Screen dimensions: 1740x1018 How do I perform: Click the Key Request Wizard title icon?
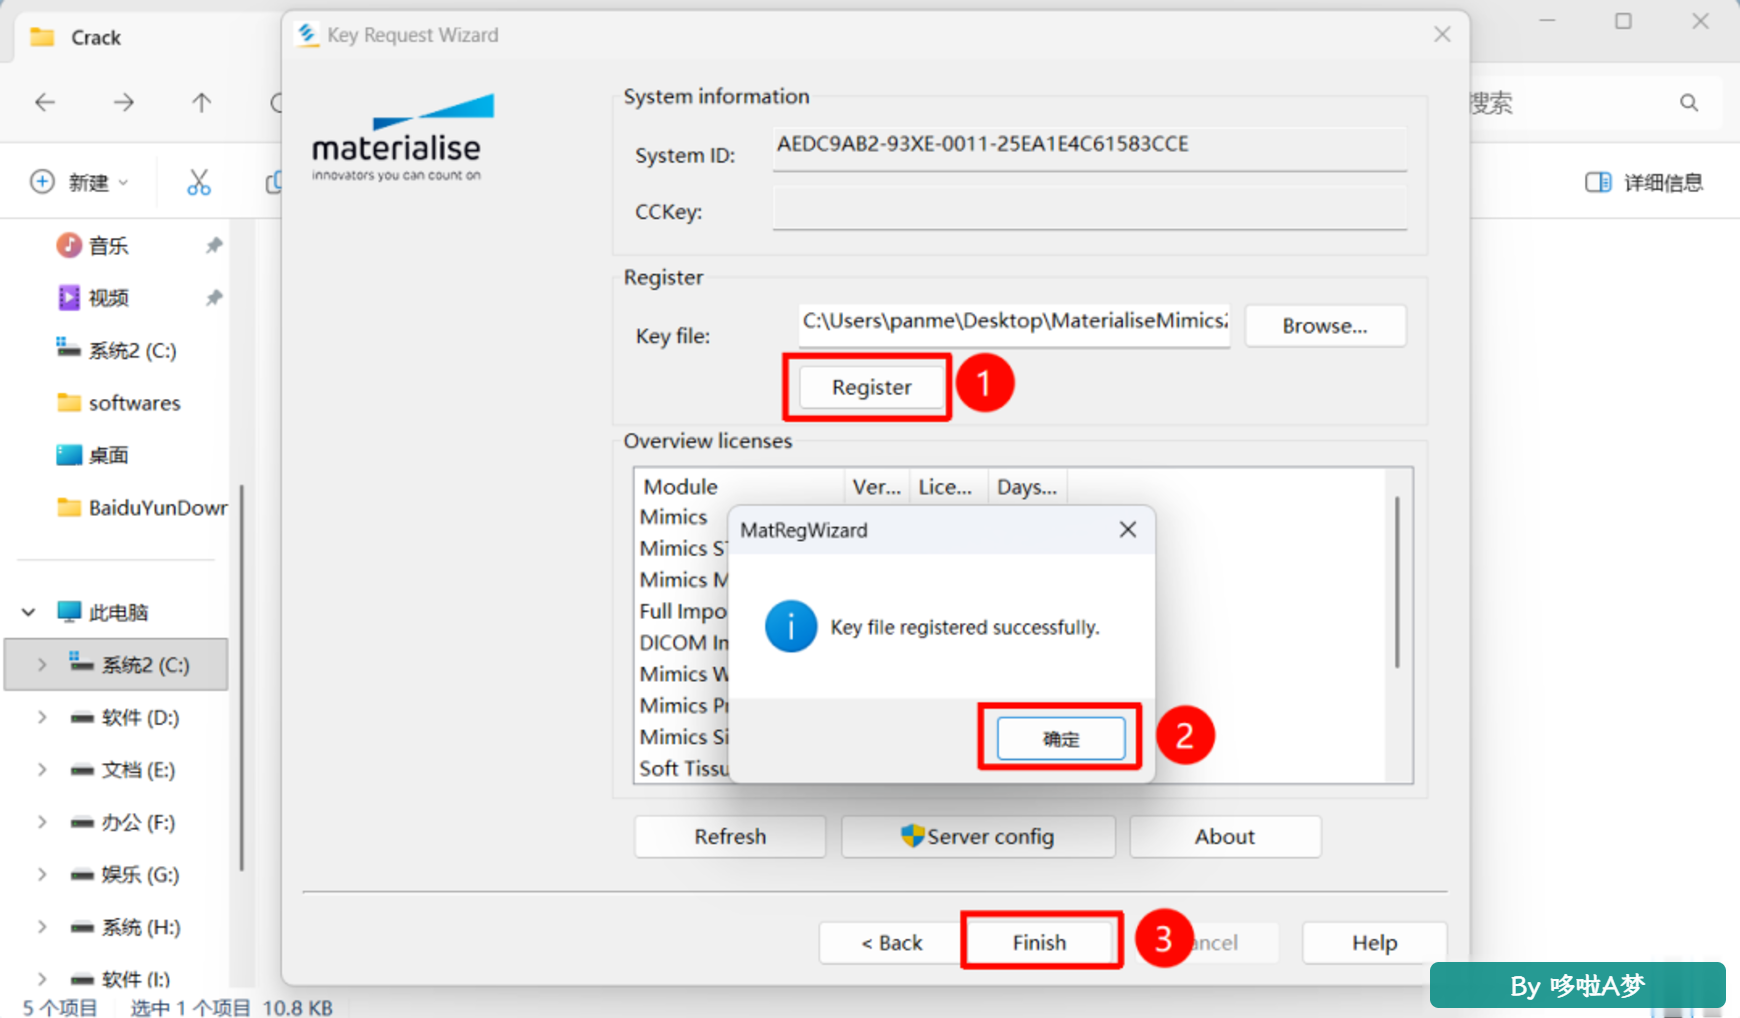pyautogui.click(x=307, y=34)
